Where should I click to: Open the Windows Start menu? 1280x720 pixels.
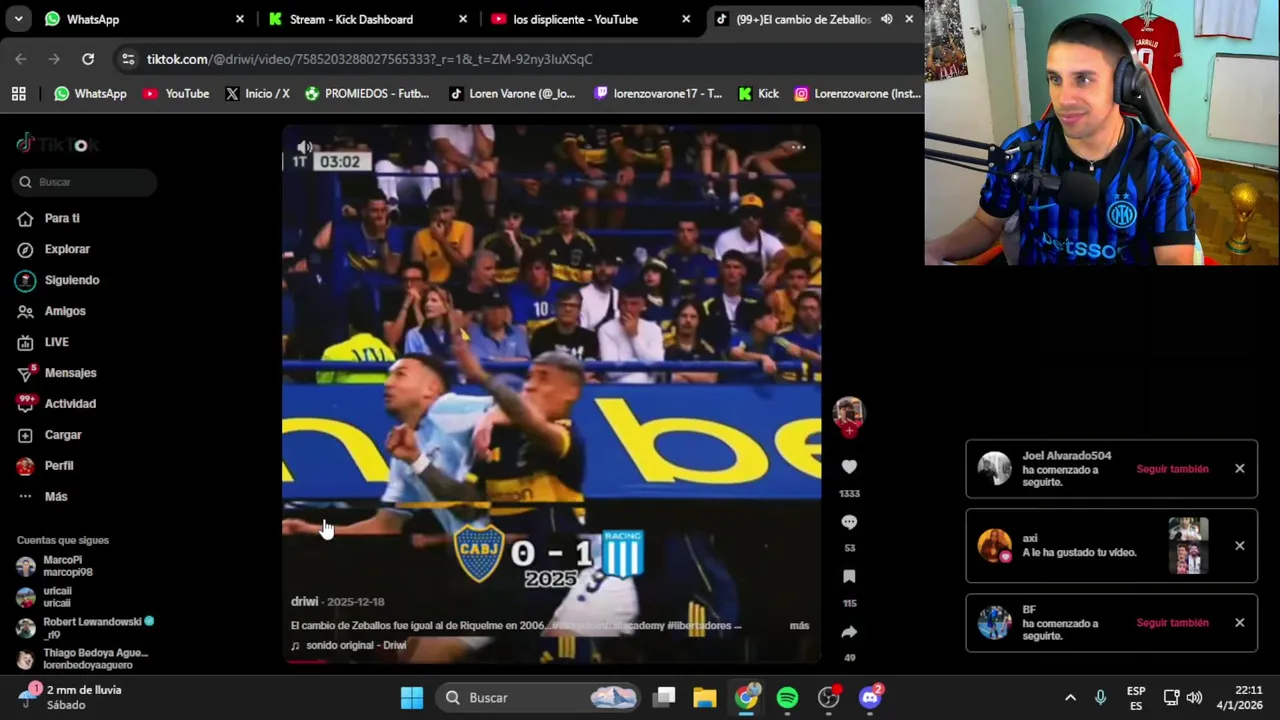pos(412,697)
